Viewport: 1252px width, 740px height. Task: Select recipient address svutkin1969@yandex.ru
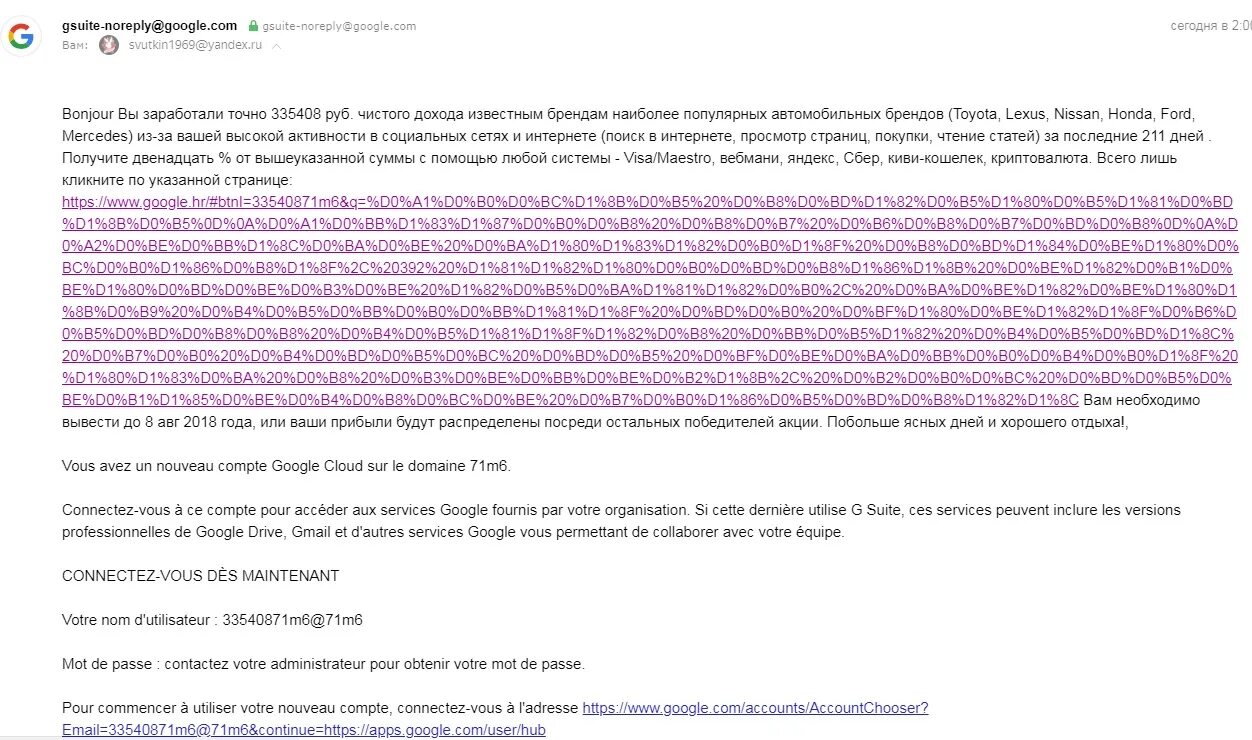[x=195, y=46]
